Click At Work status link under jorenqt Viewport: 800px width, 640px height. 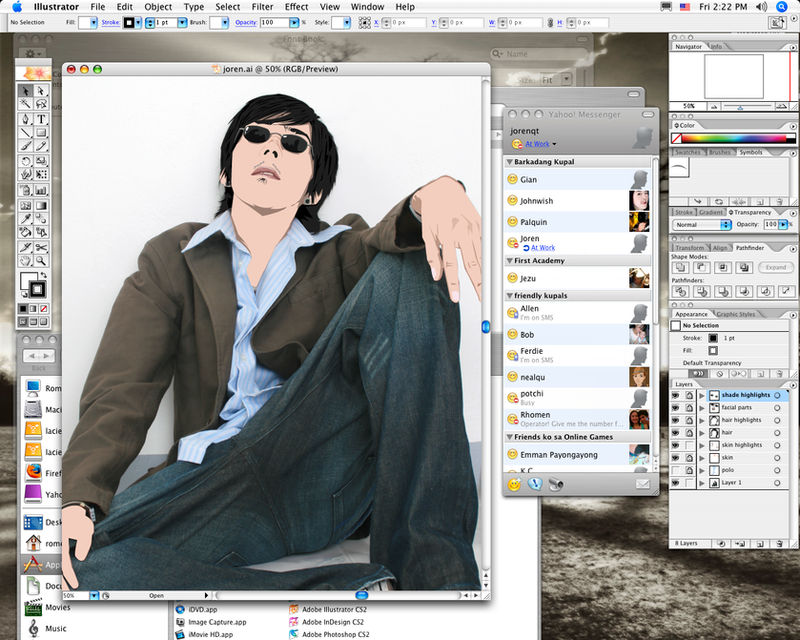coord(537,144)
